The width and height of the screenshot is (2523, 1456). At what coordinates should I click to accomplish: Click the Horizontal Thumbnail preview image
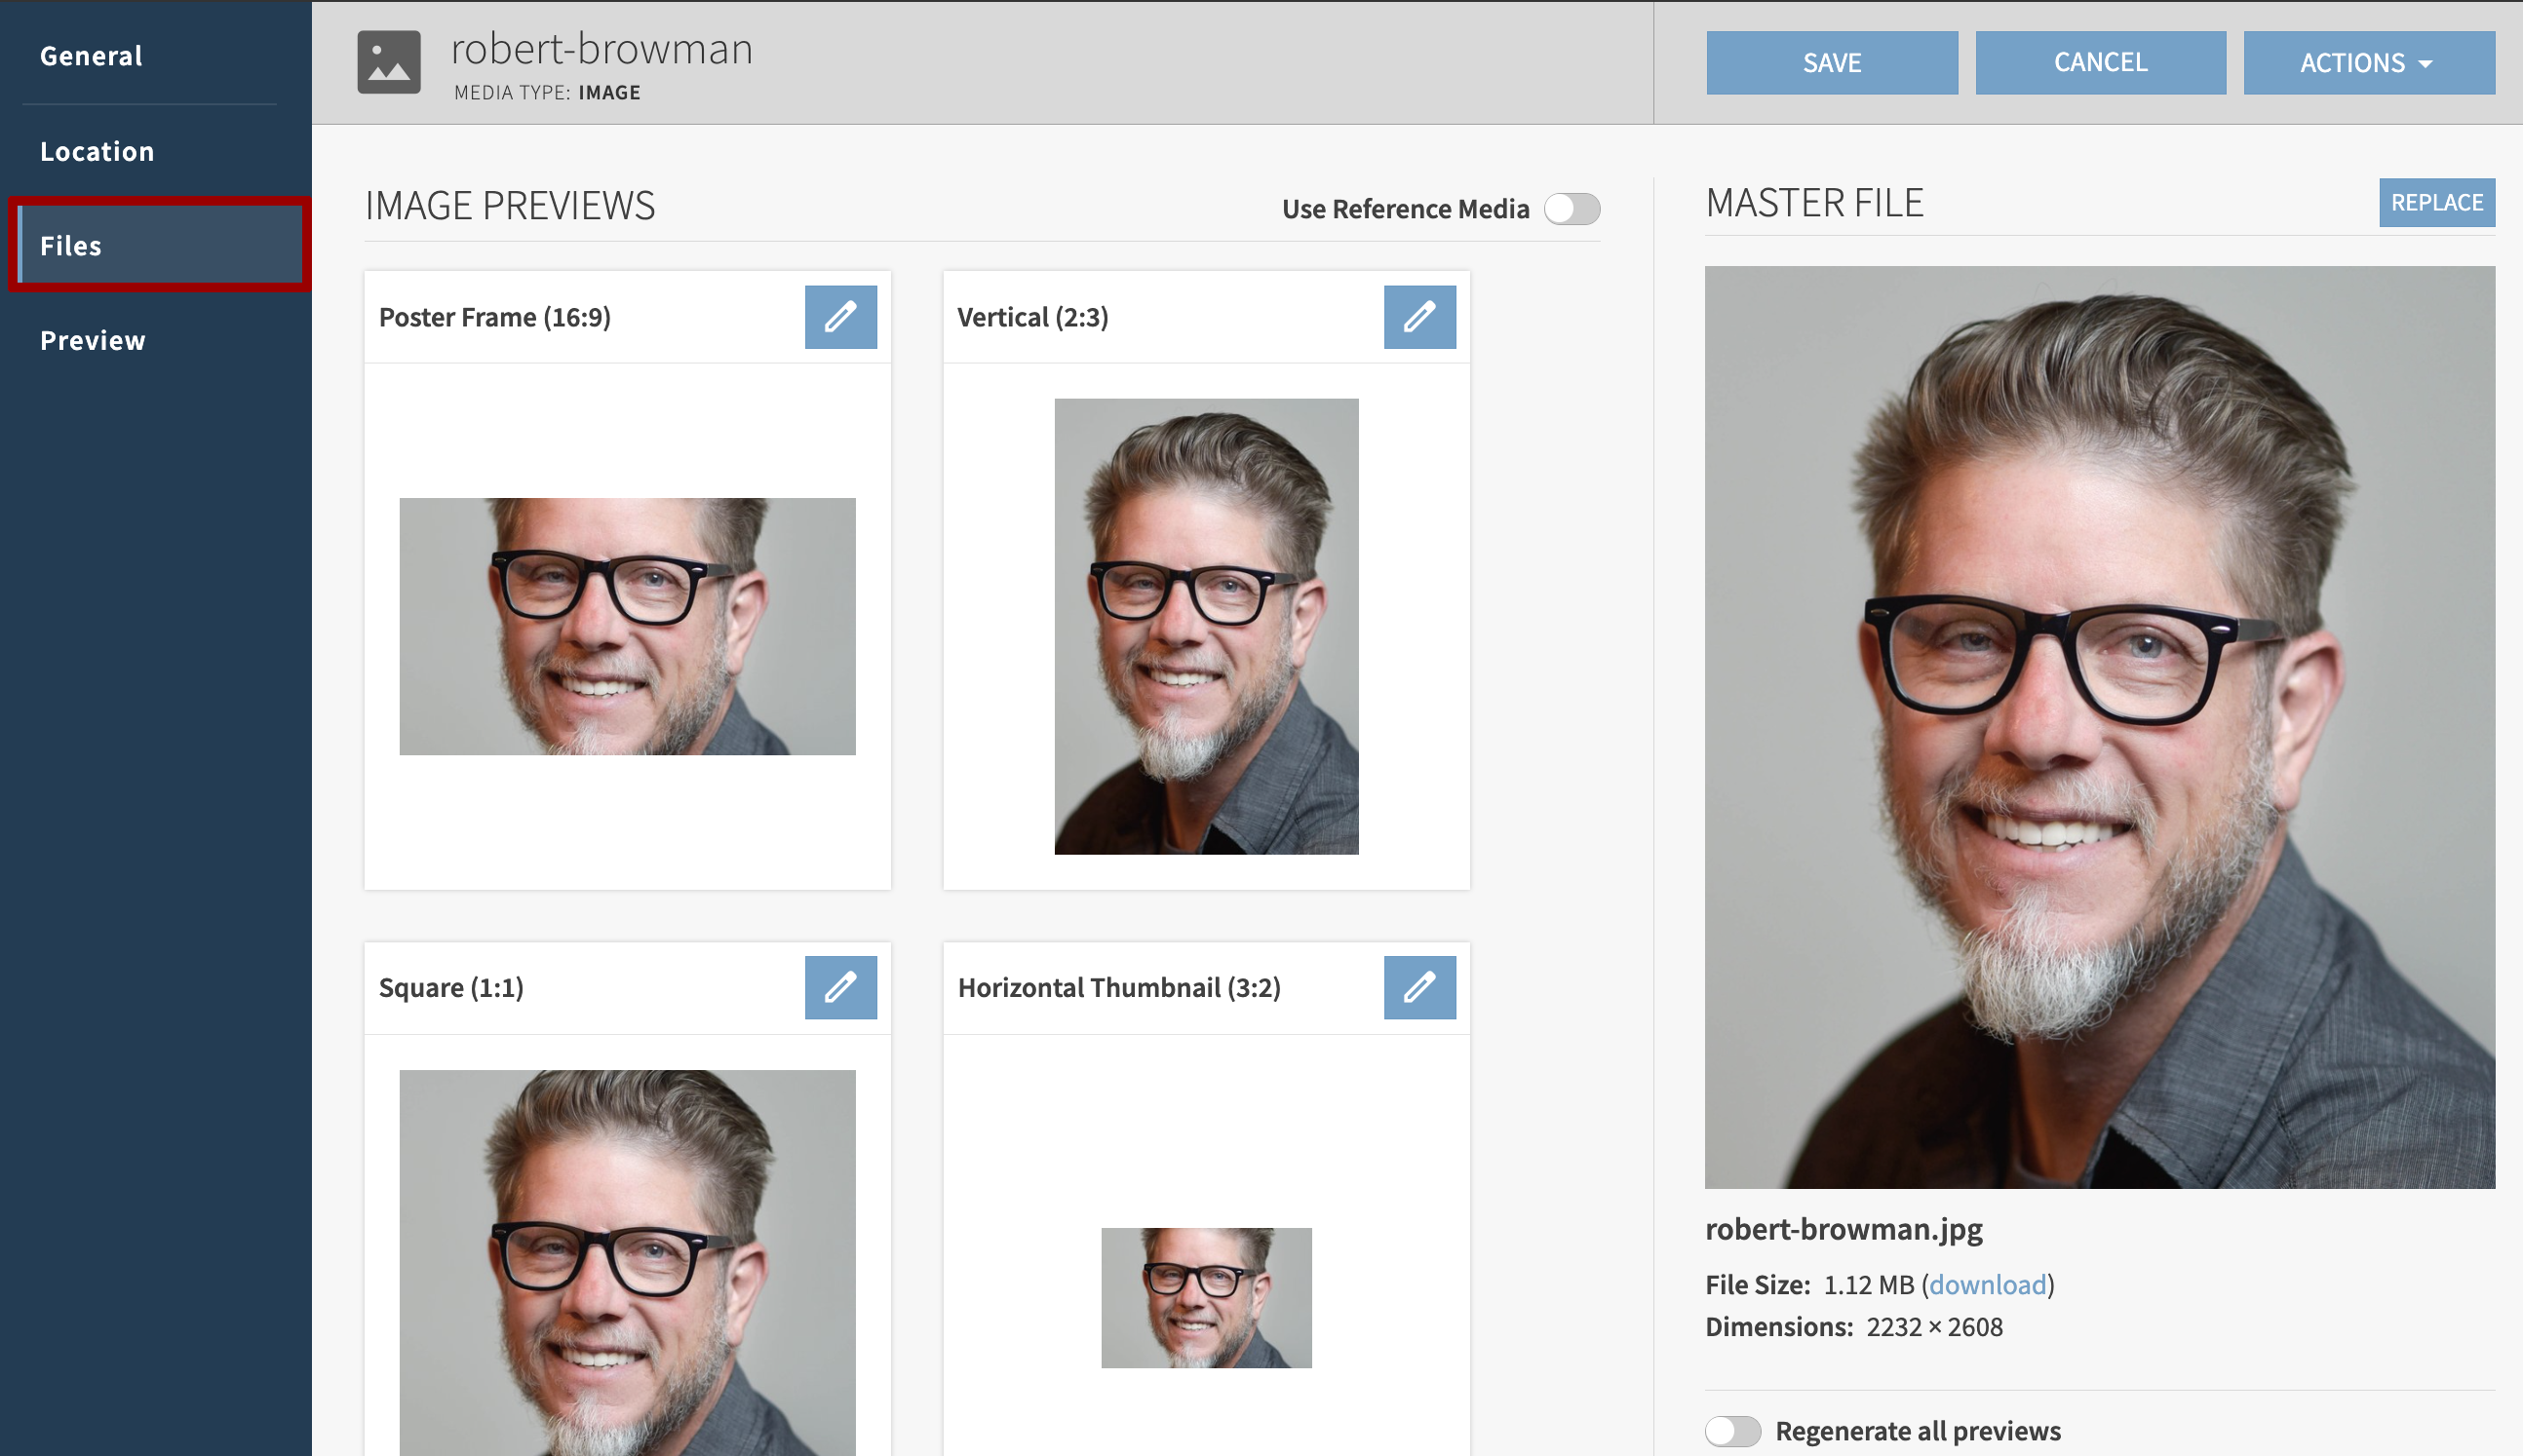click(x=1206, y=1297)
